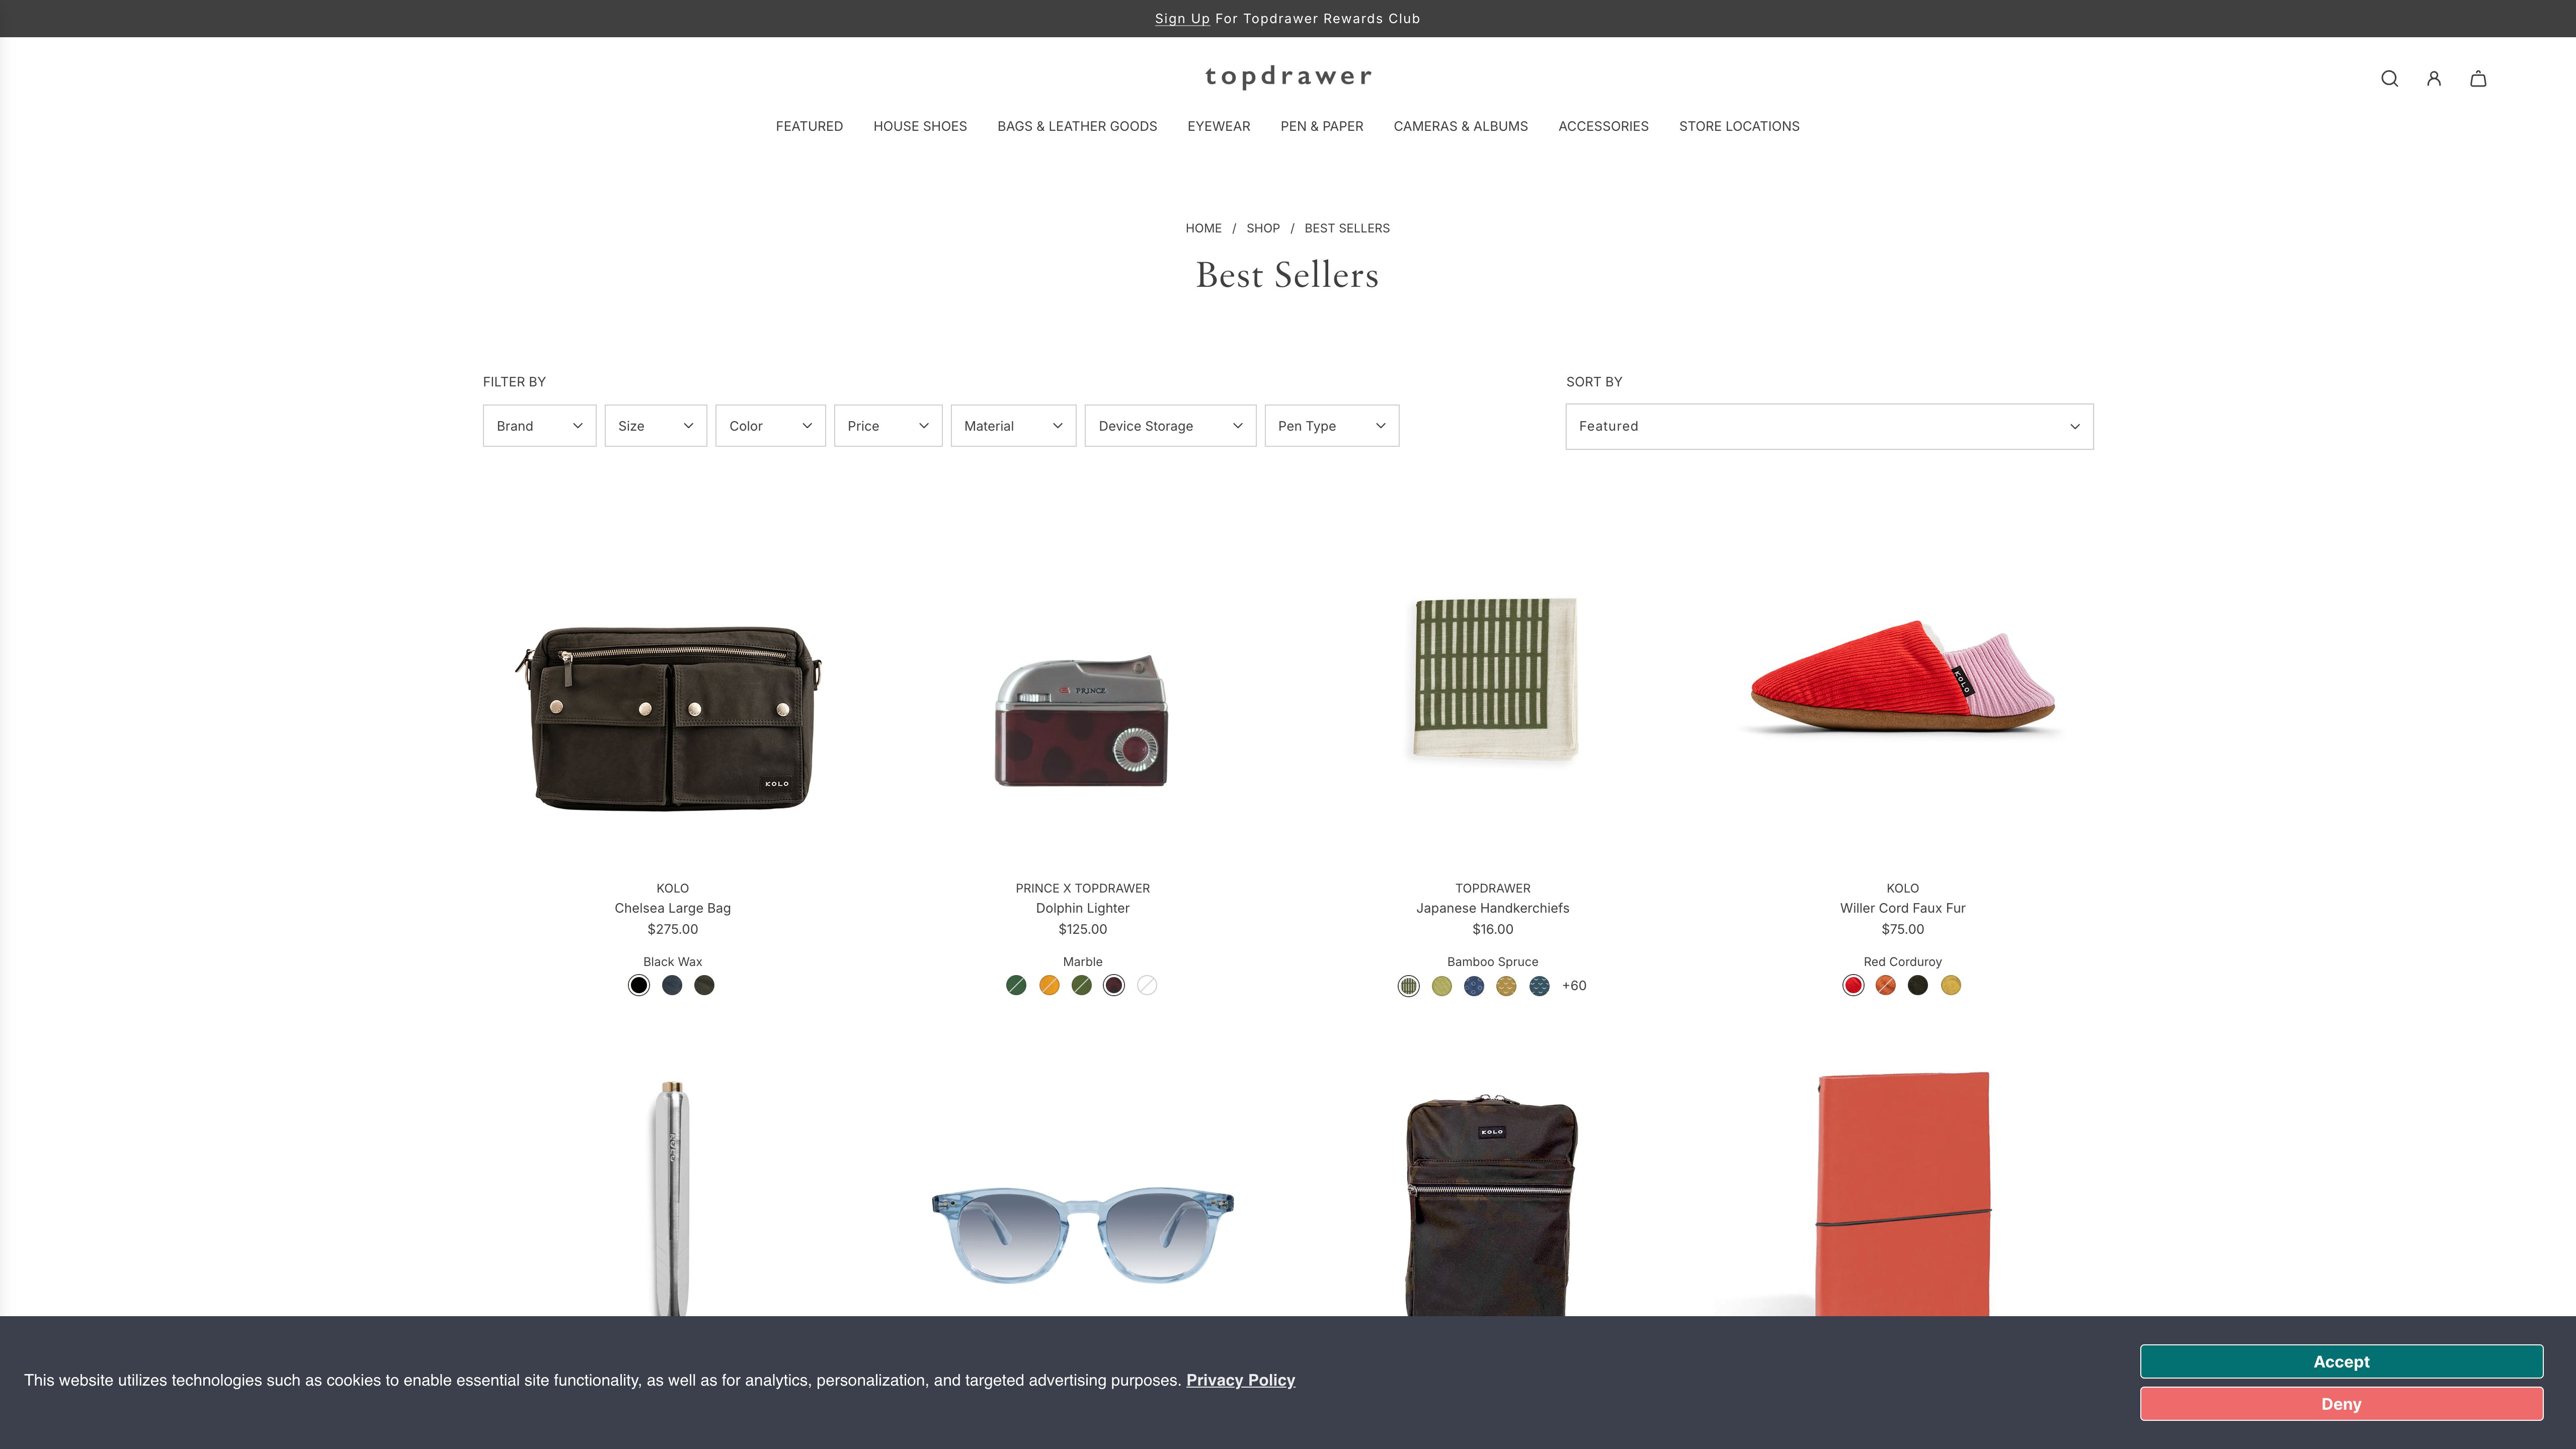The image size is (2576, 1449).
Task: Open the Chelsea Large Bag product image
Action: tap(672, 718)
